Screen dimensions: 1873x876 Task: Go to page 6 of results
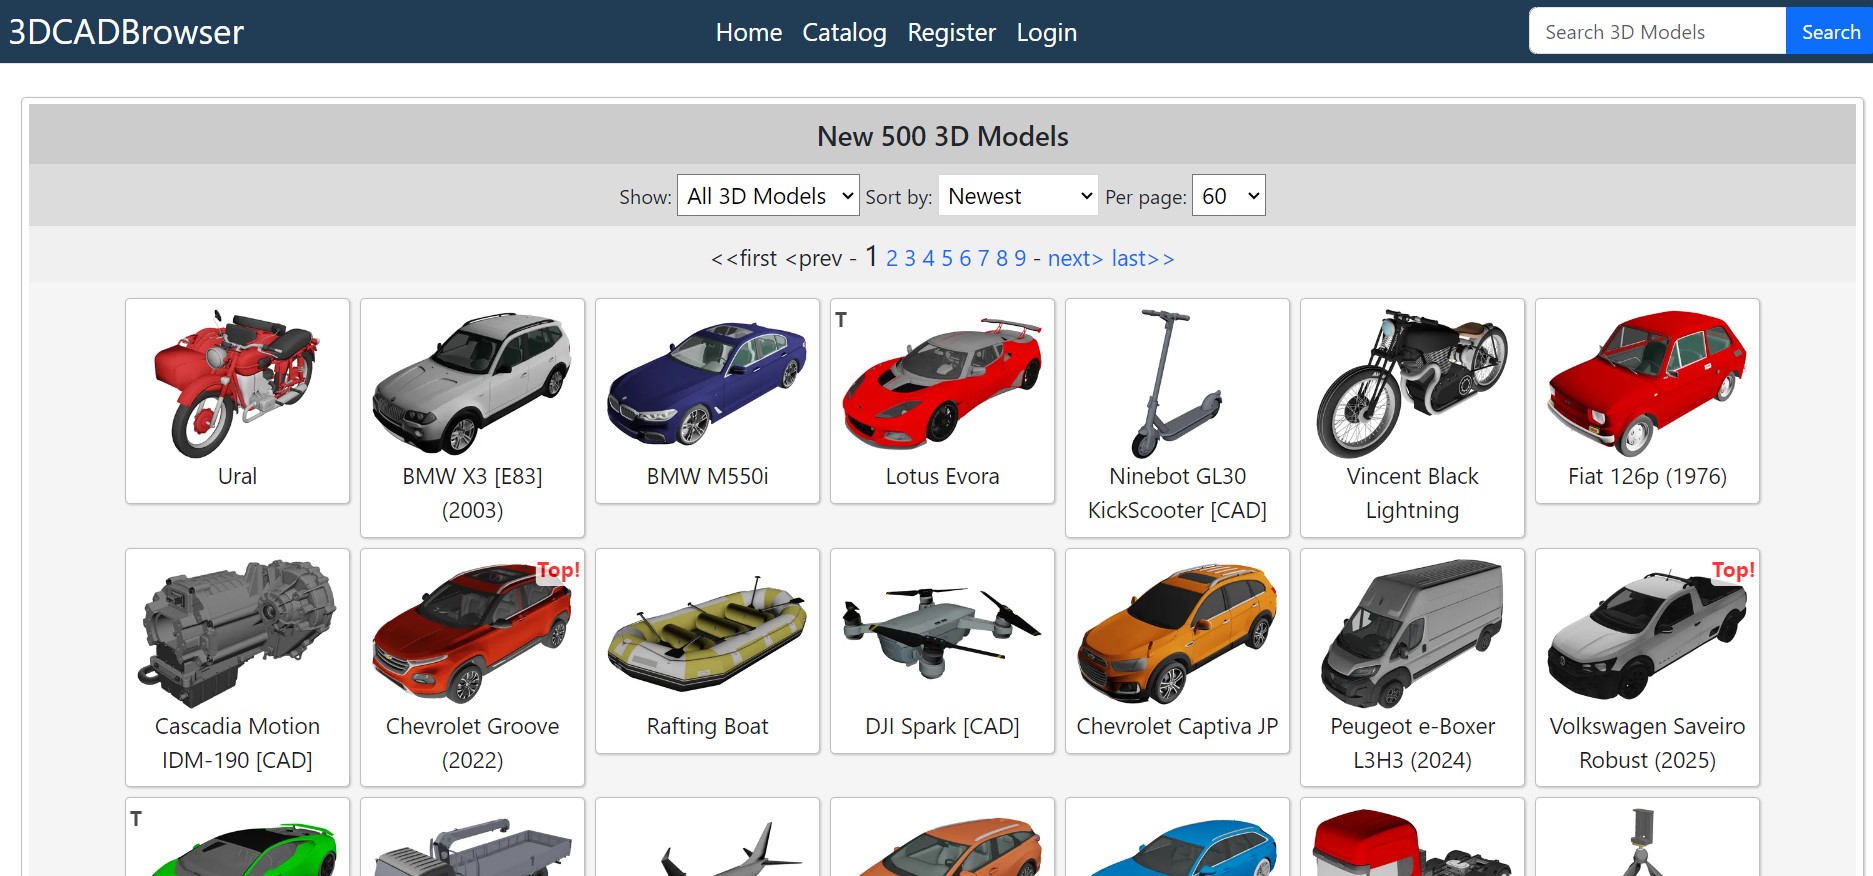tap(965, 258)
